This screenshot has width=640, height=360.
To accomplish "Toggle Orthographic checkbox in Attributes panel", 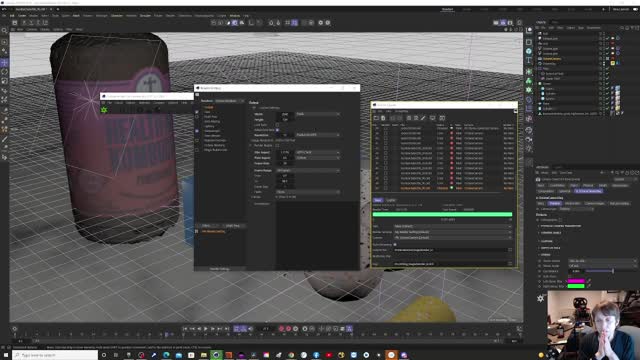I will click(560, 220).
